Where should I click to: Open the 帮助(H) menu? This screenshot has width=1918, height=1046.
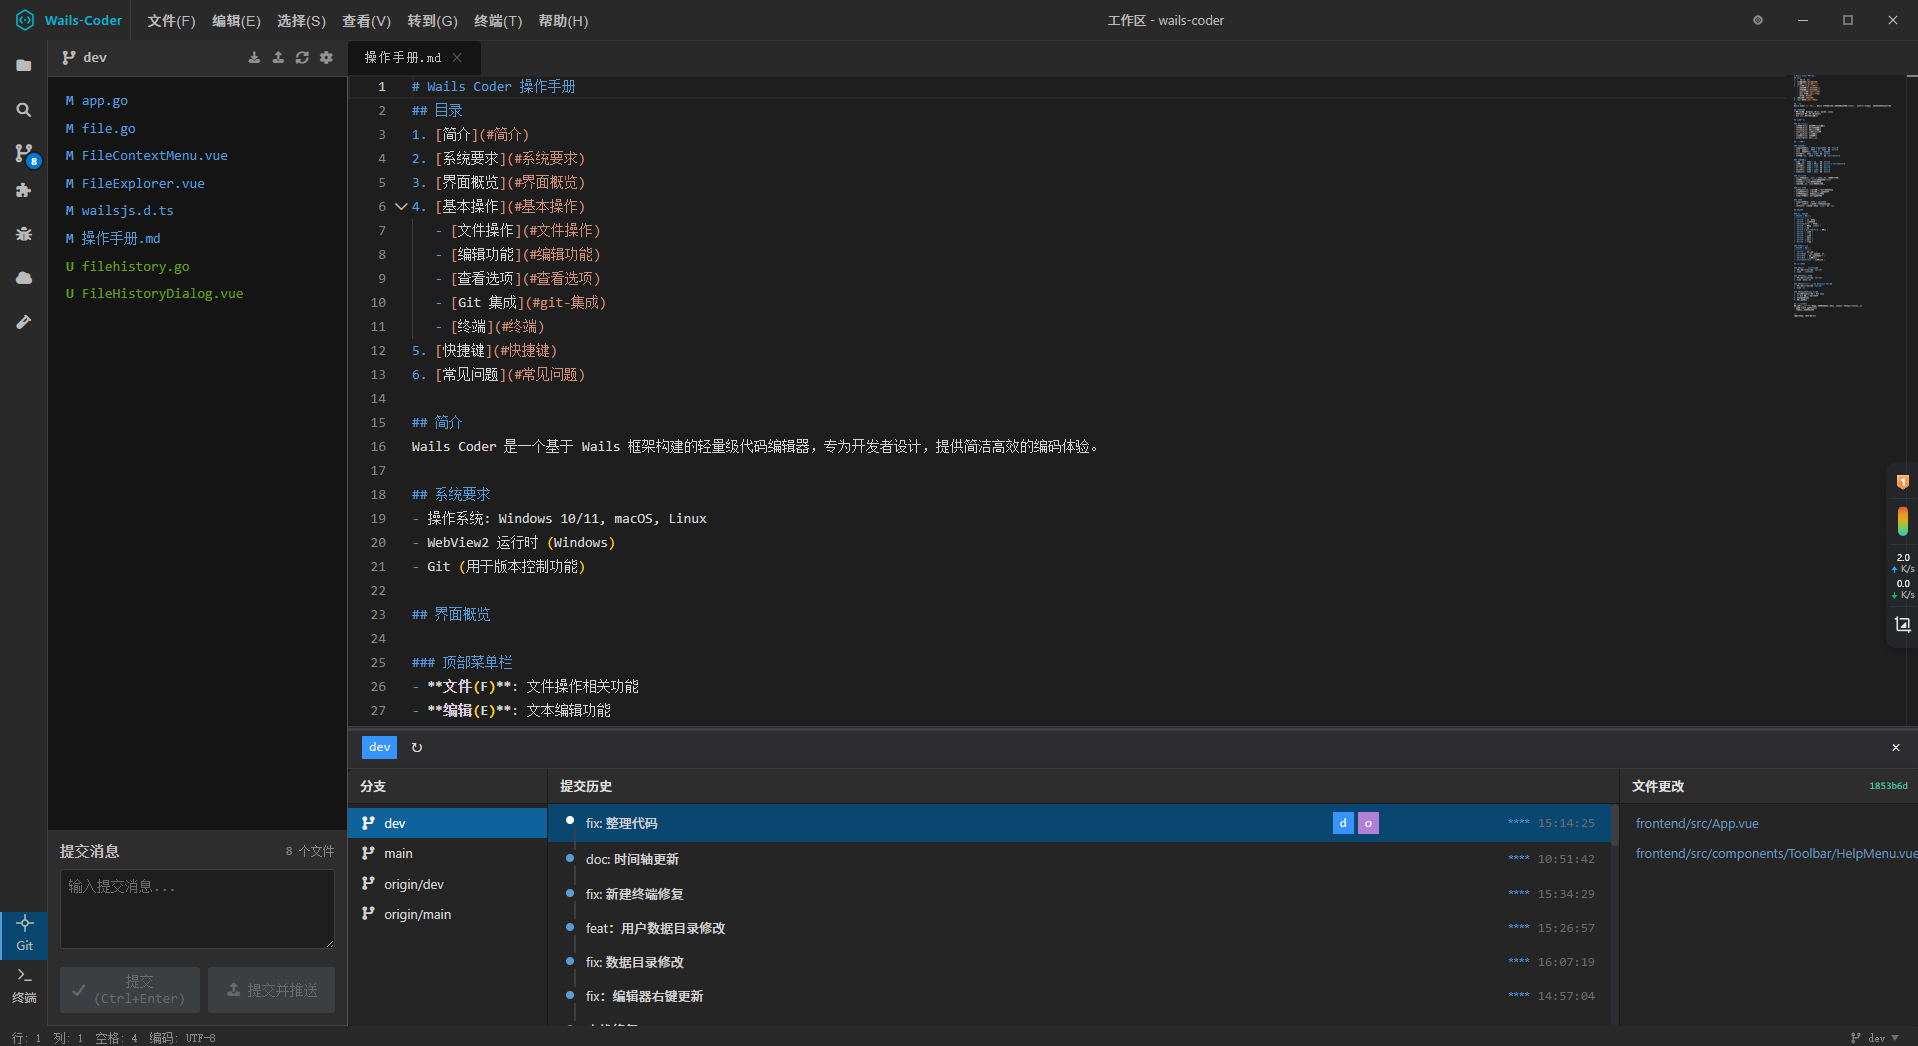coord(563,21)
